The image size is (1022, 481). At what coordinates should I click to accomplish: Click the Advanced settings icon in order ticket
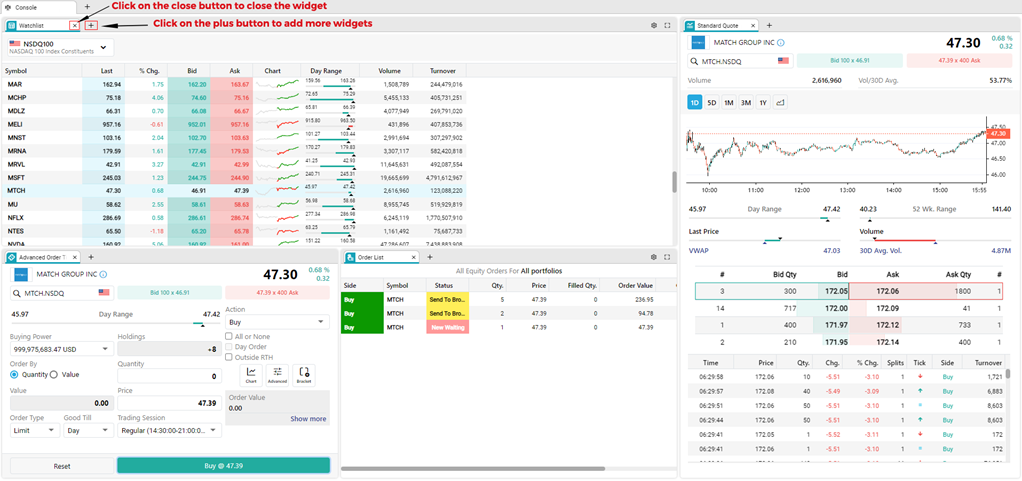click(x=278, y=374)
